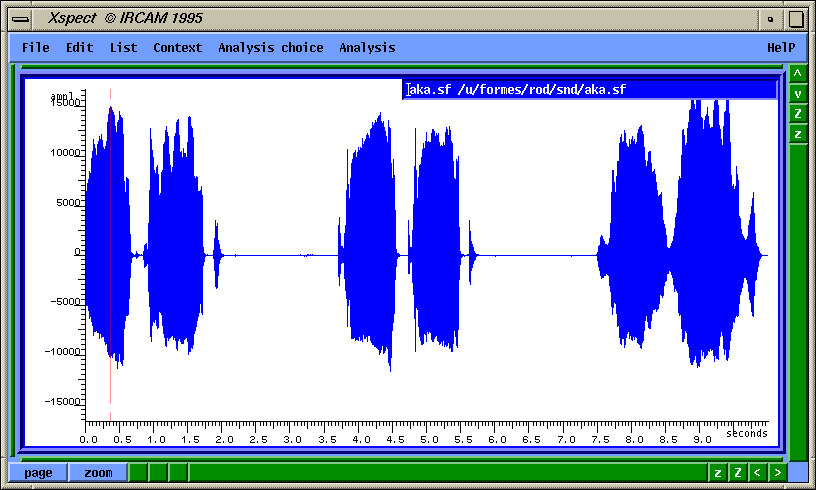Click the uppercase Z horizontal zoom-in button
This screenshot has height=490, width=816.
point(737,473)
